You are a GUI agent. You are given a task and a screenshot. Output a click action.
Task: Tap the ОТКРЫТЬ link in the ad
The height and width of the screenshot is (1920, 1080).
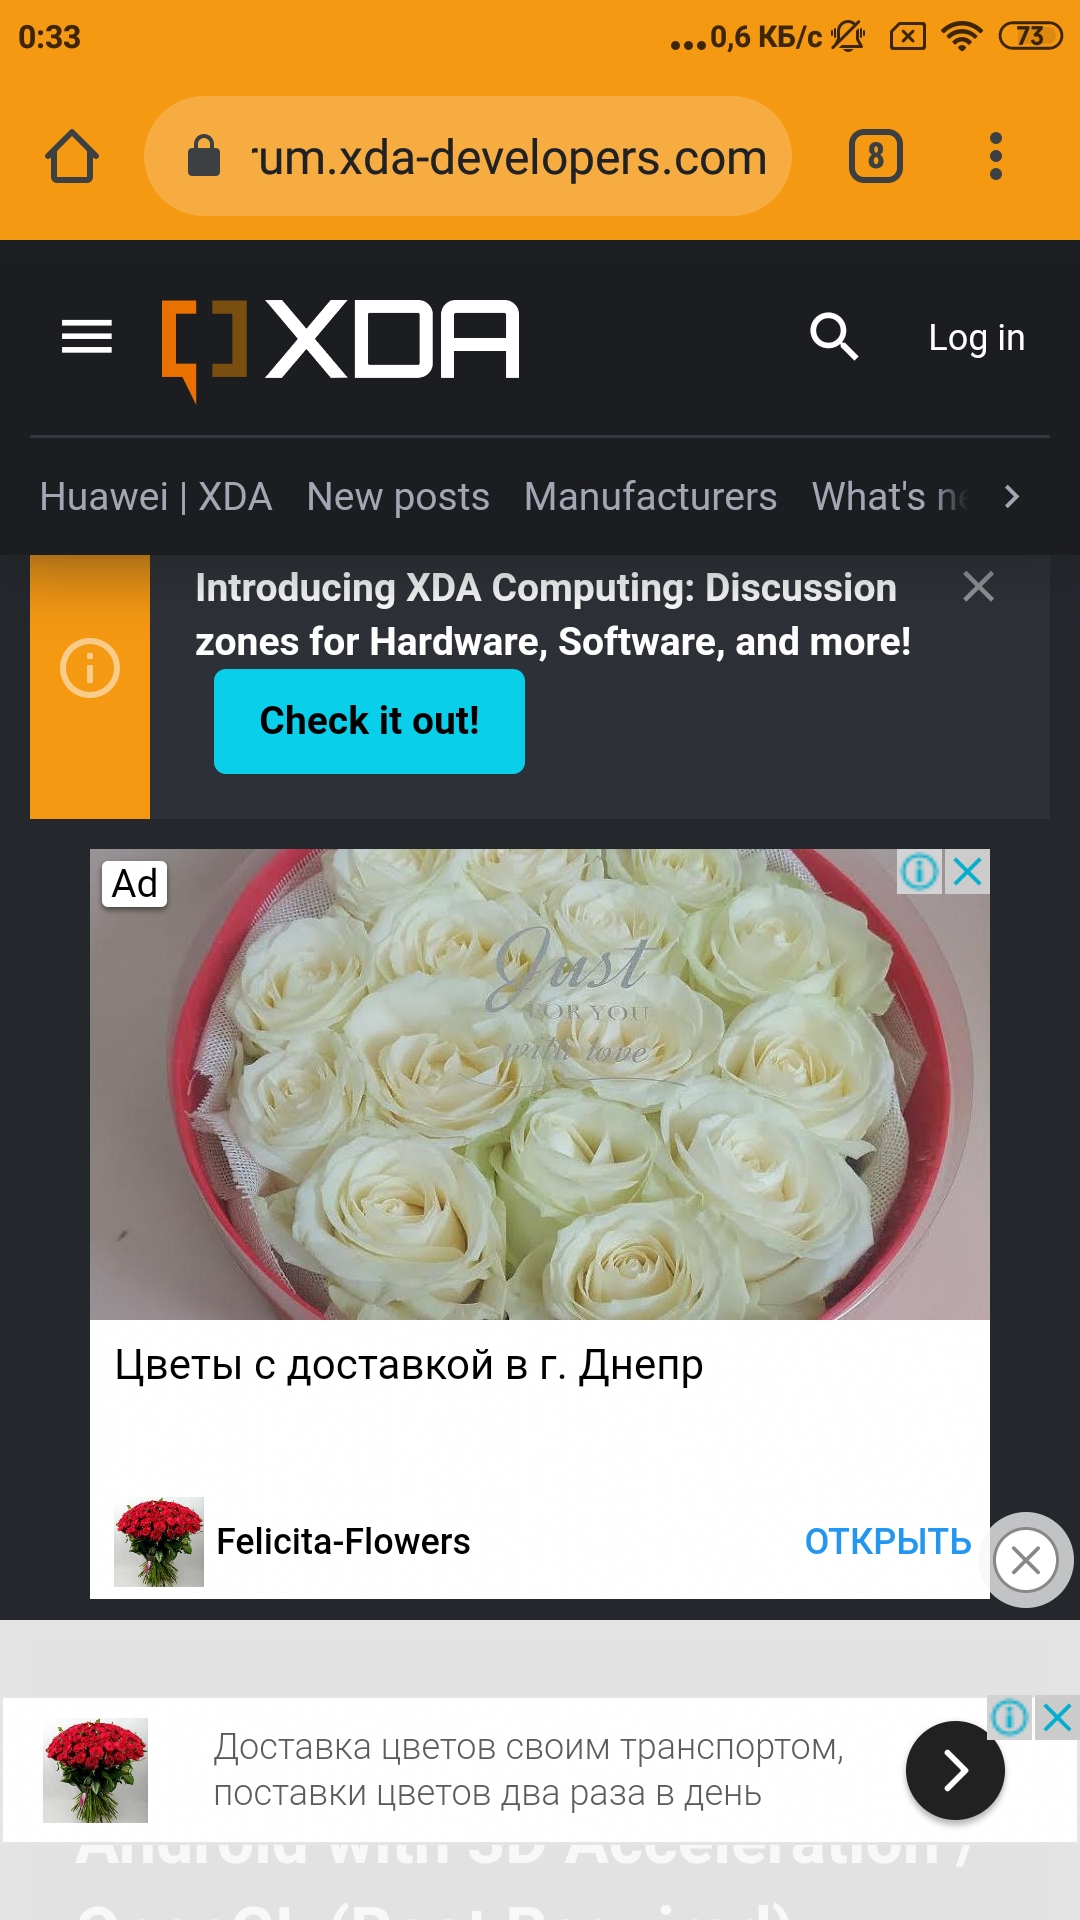pos(888,1542)
